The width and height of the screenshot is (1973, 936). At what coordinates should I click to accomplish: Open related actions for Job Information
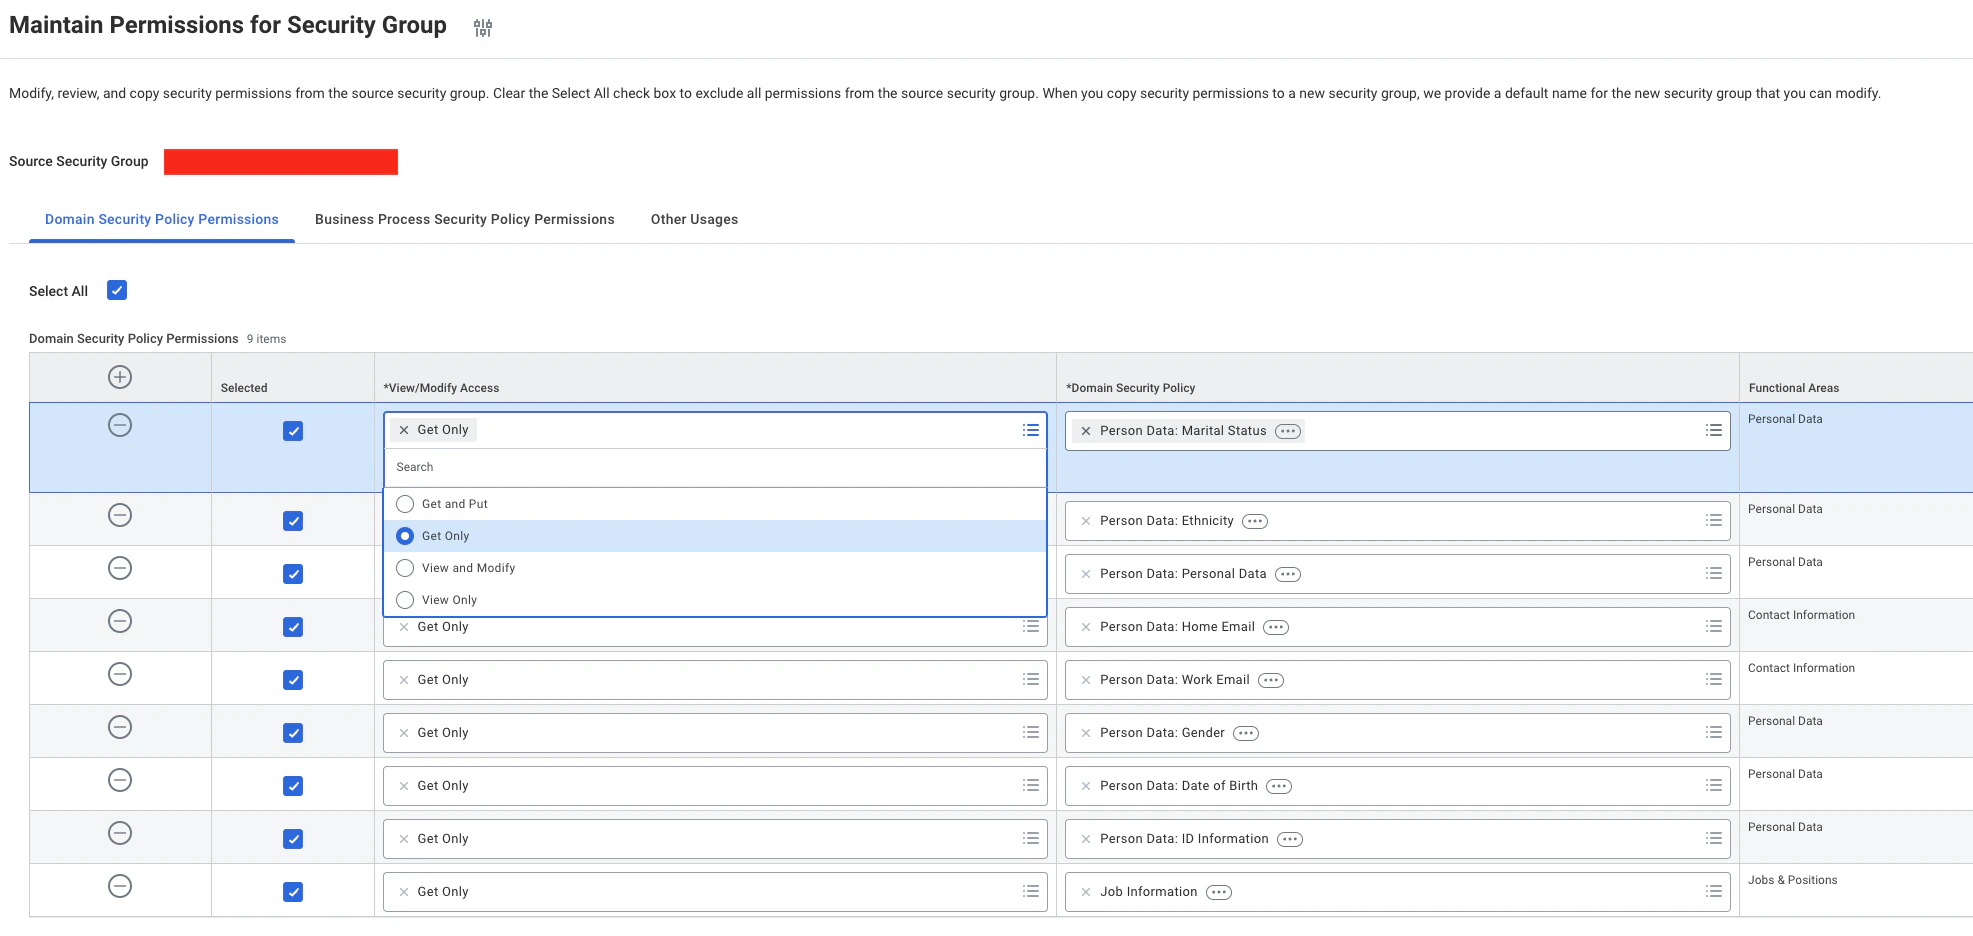(x=1219, y=892)
